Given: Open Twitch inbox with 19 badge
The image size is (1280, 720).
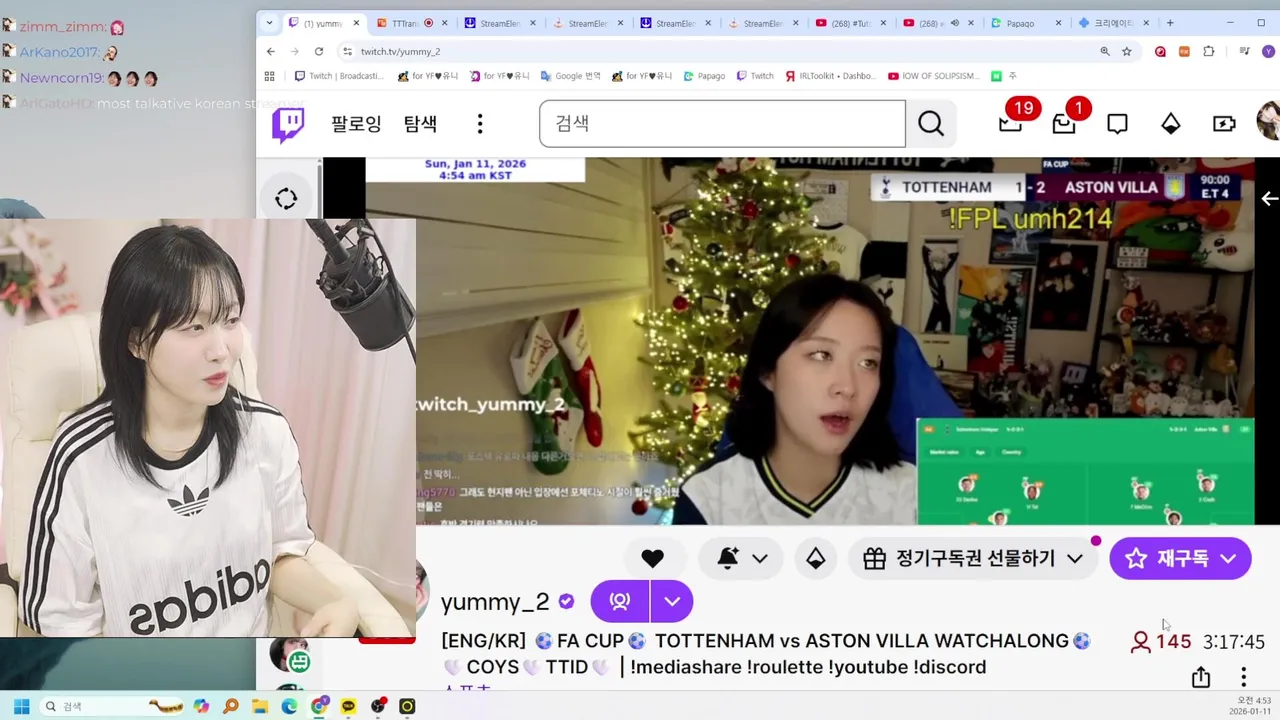Looking at the screenshot, I should (1011, 122).
